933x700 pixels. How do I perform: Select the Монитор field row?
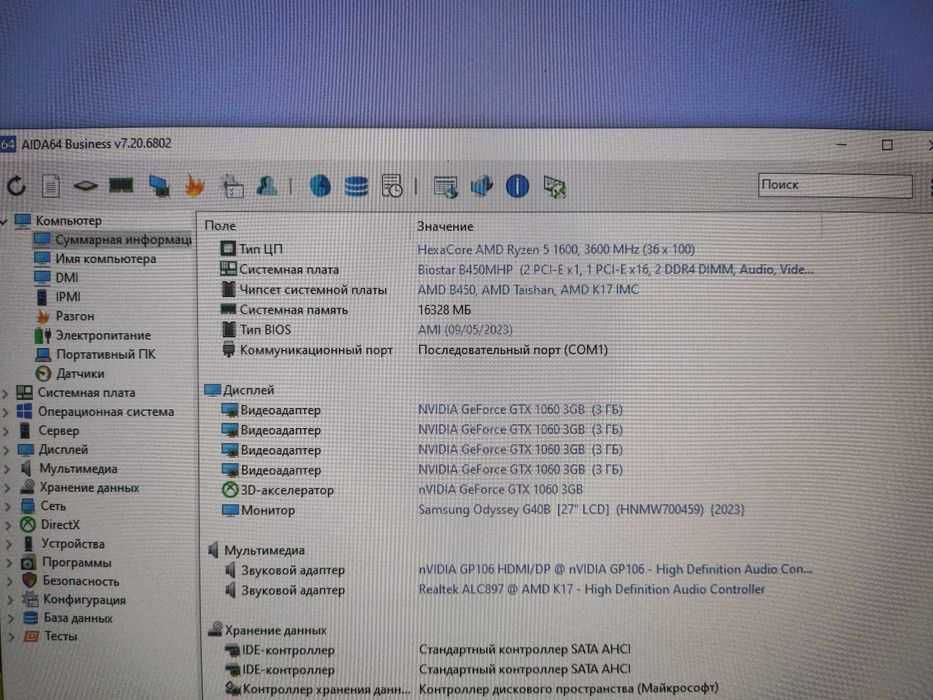coord(258,511)
